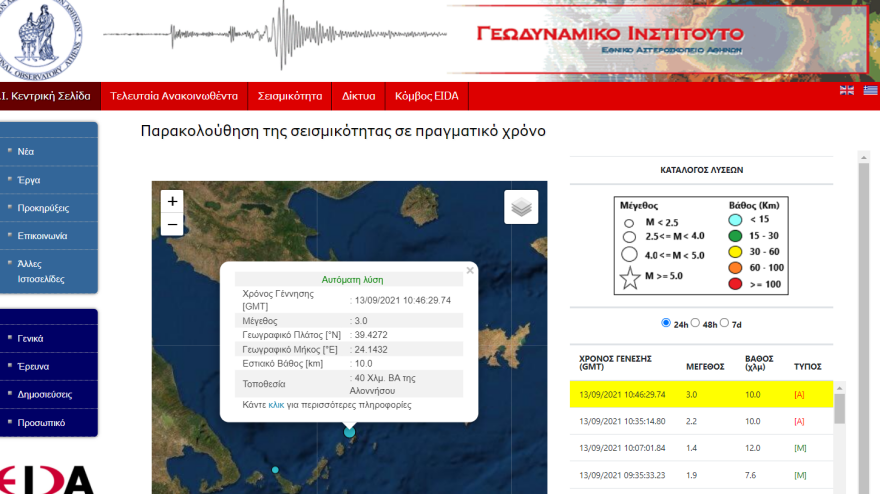Click the ΤΥΠΟΣ column header
Viewport: 880px width, 494px height.
808,367
